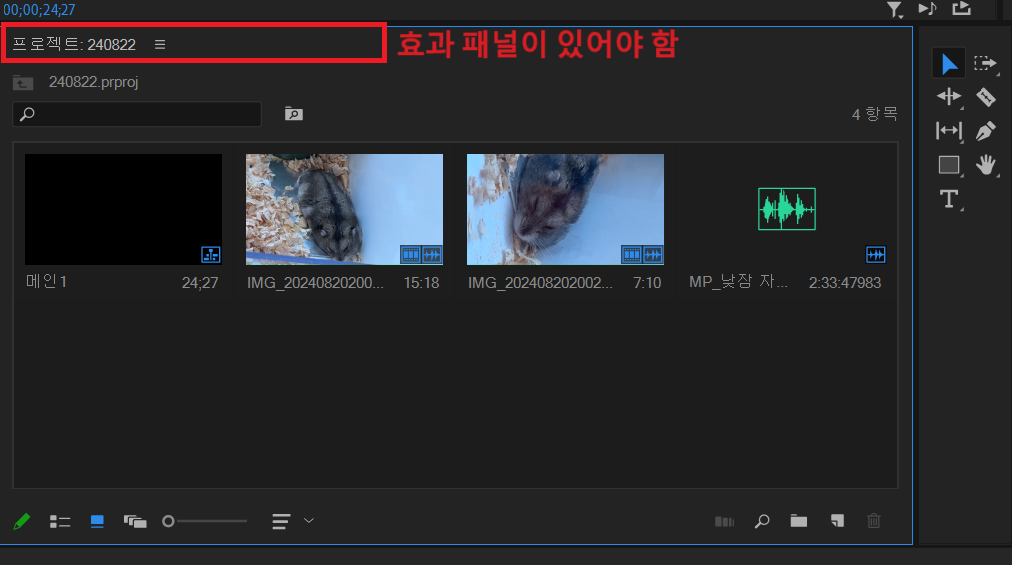Click the audio badge on 7:10 clip

[653, 254]
